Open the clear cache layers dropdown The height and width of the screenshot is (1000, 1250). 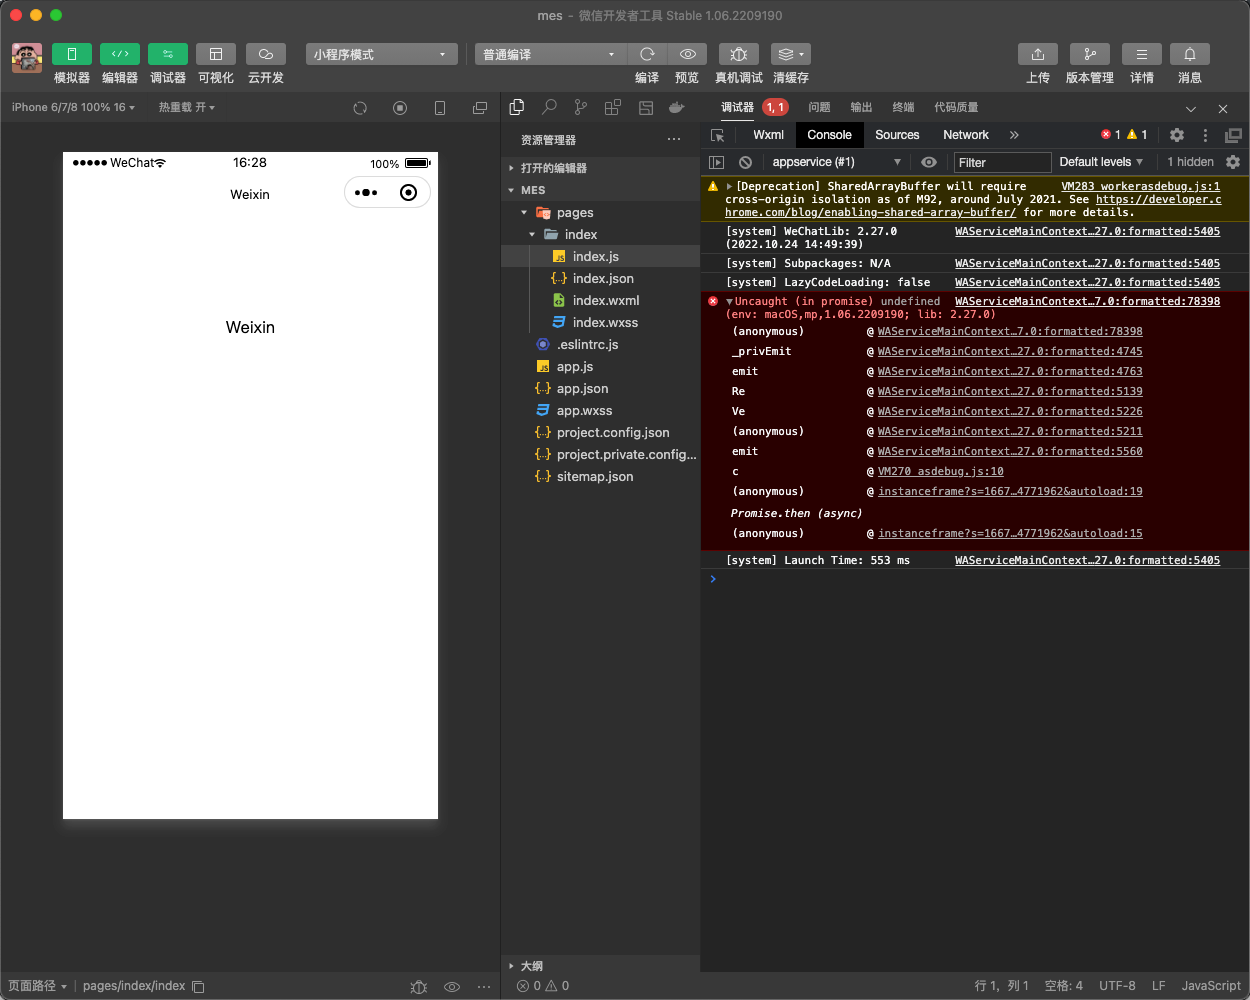point(791,54)
